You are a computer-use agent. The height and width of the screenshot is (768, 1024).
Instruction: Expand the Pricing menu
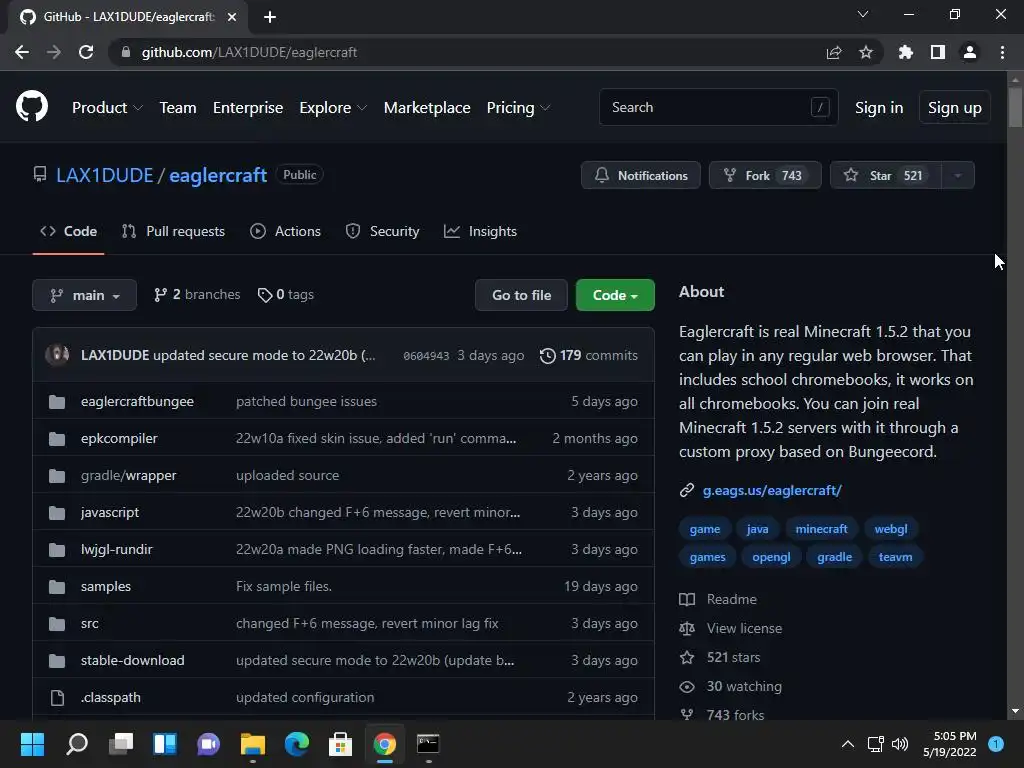pos(519,108)
